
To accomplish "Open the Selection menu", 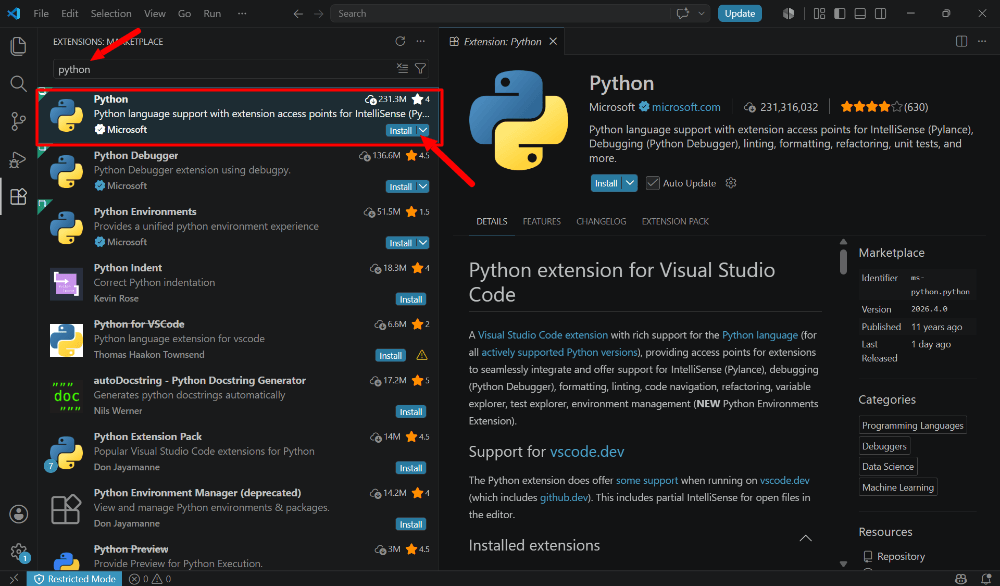I will click(111, 13).
